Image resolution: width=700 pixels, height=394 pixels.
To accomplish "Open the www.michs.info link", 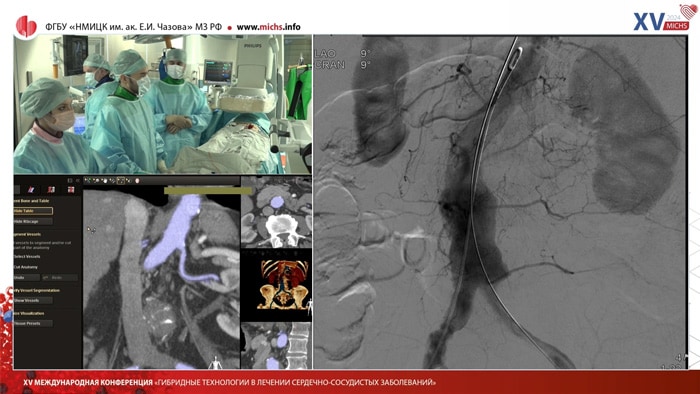I will coord(268,27).
